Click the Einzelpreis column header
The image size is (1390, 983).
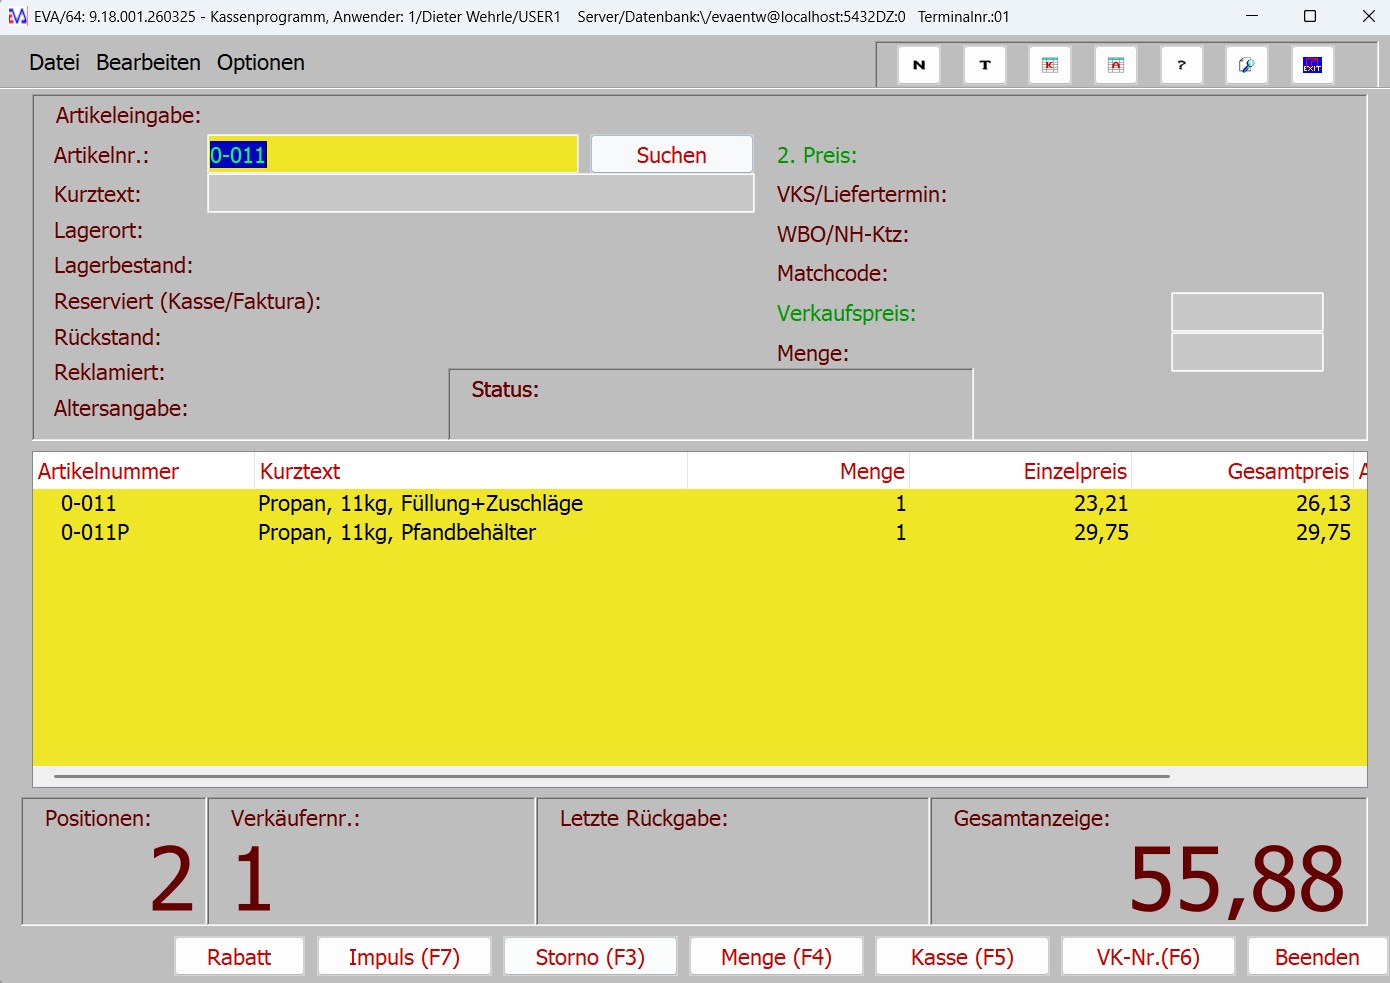coord(1074,472)
